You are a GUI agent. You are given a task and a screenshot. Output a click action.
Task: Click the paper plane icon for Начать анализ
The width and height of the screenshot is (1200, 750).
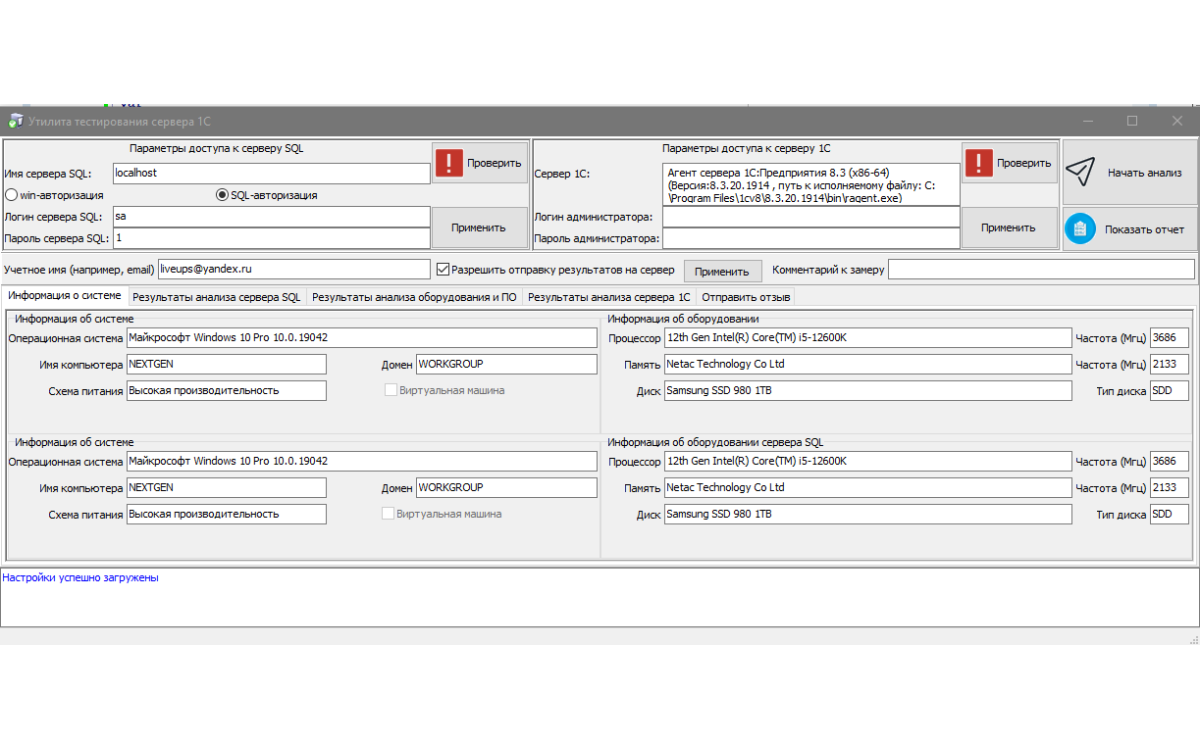point(1080,172)
